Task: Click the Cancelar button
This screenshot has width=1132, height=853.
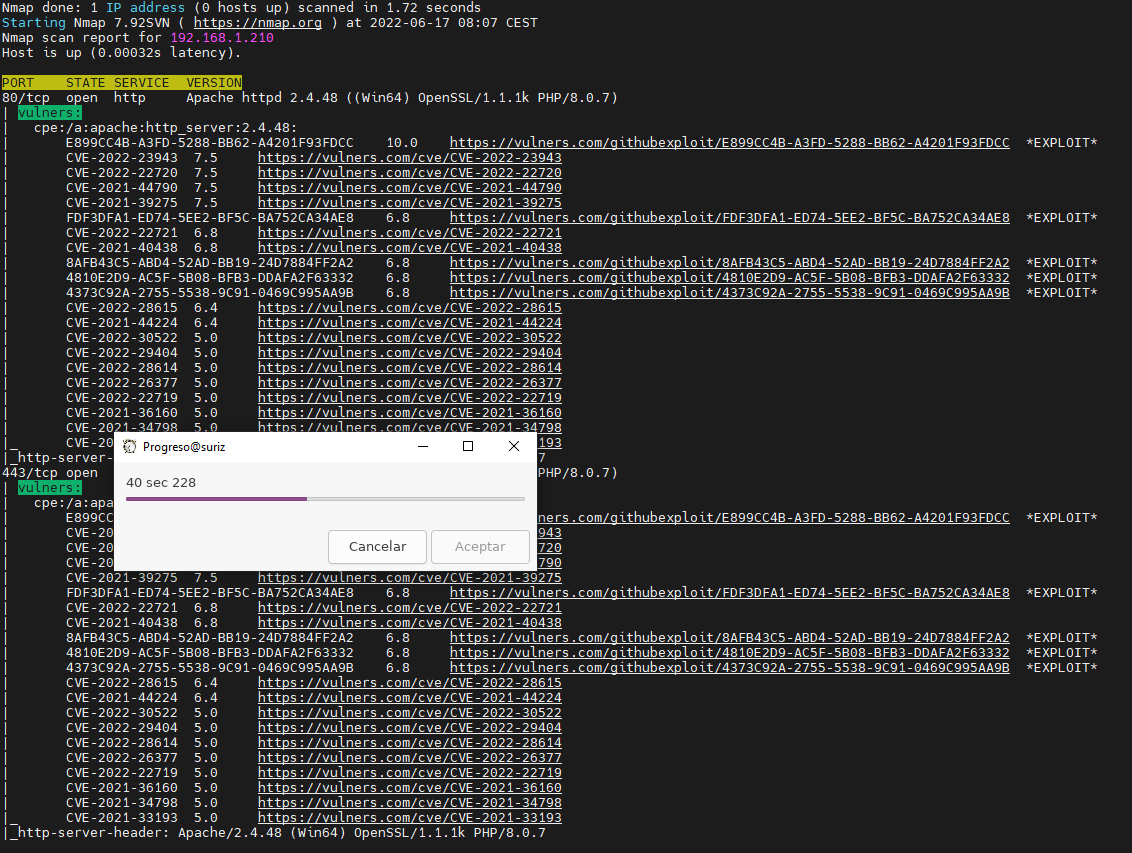Action: (x=378, y=547)
